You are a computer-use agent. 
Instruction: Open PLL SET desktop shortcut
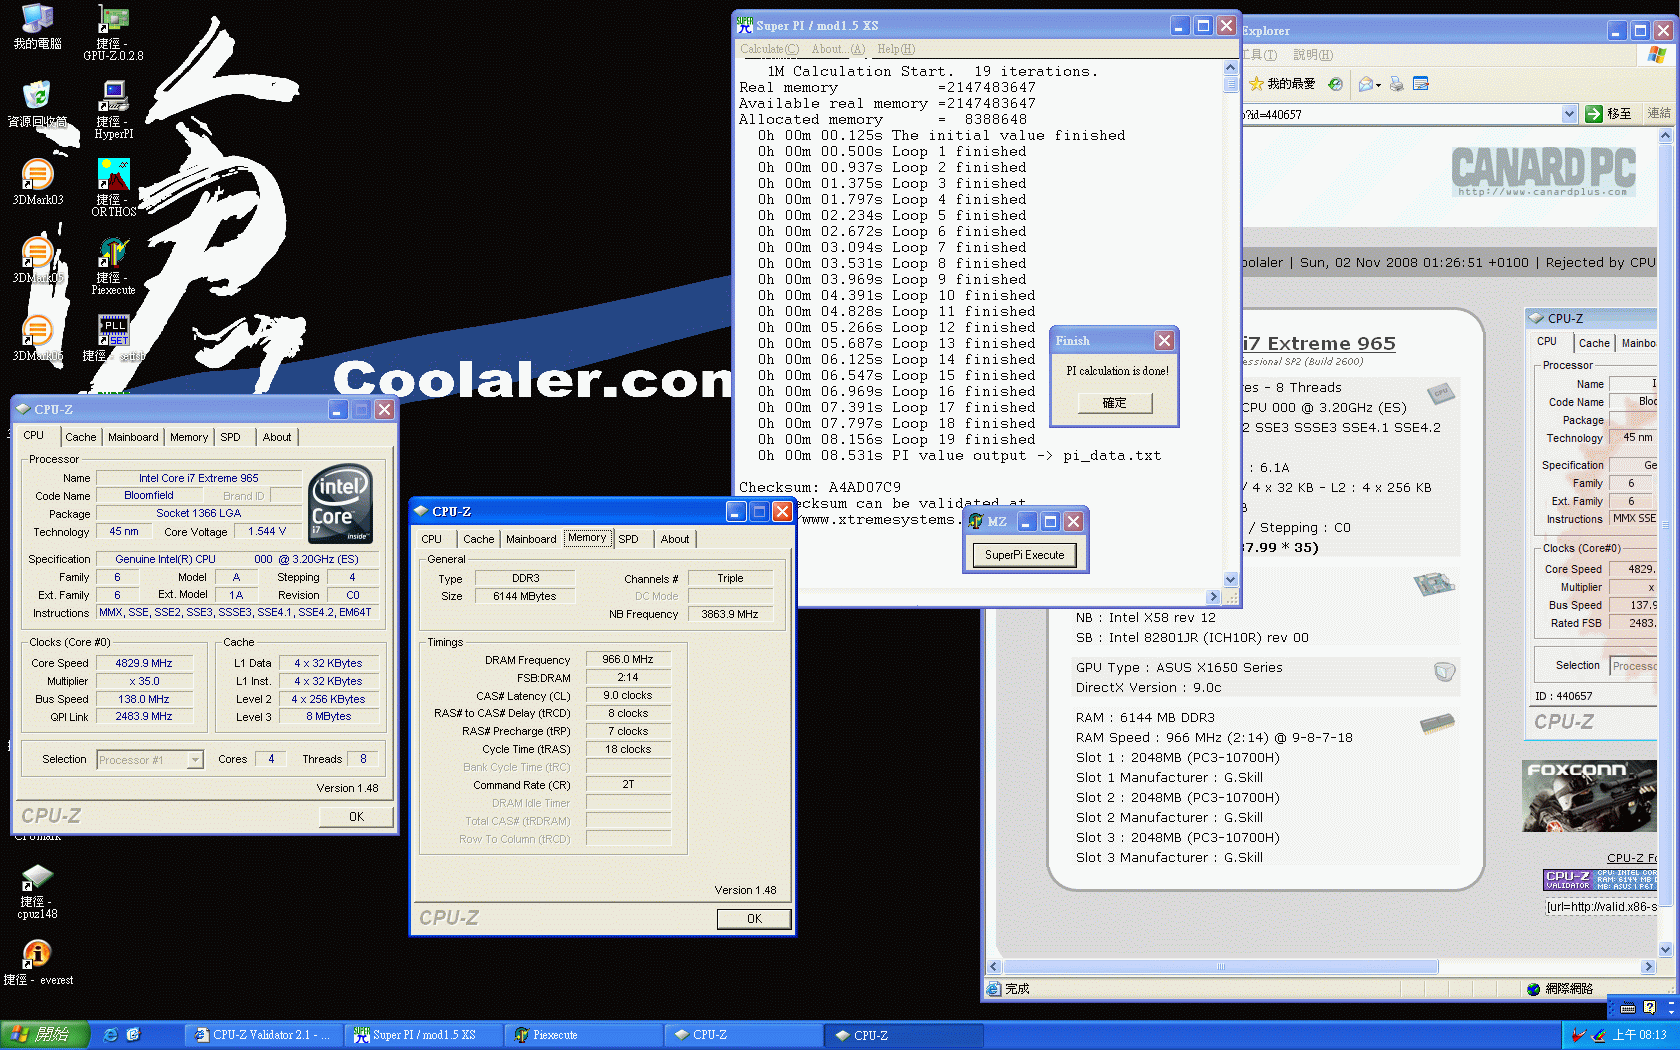click(x=113, y=338)
